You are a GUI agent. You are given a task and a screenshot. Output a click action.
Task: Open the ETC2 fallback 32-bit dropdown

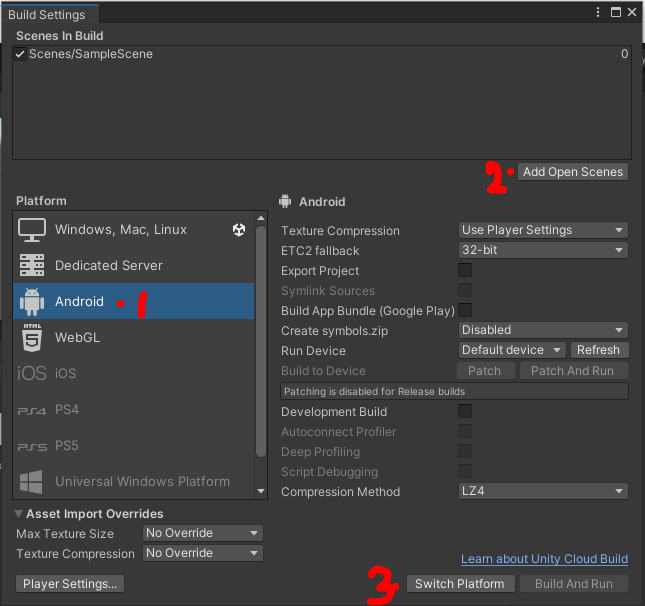(x=543, y=250)
